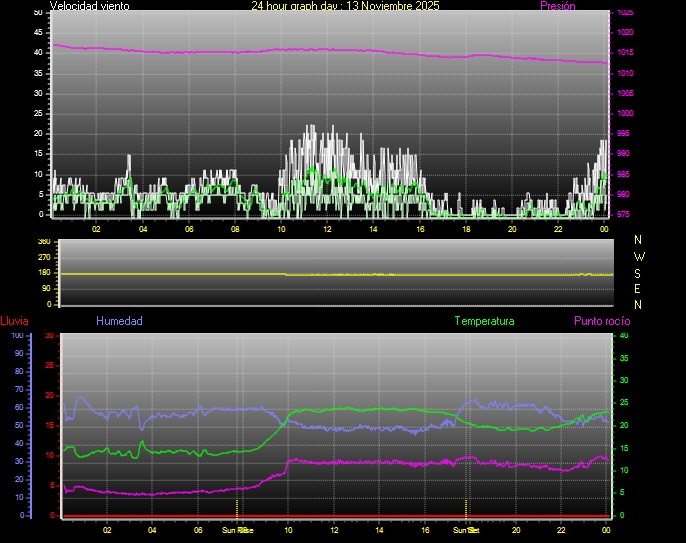
Task: Click hour 12 under the wind speed chart
Action: tap(327, 229)
